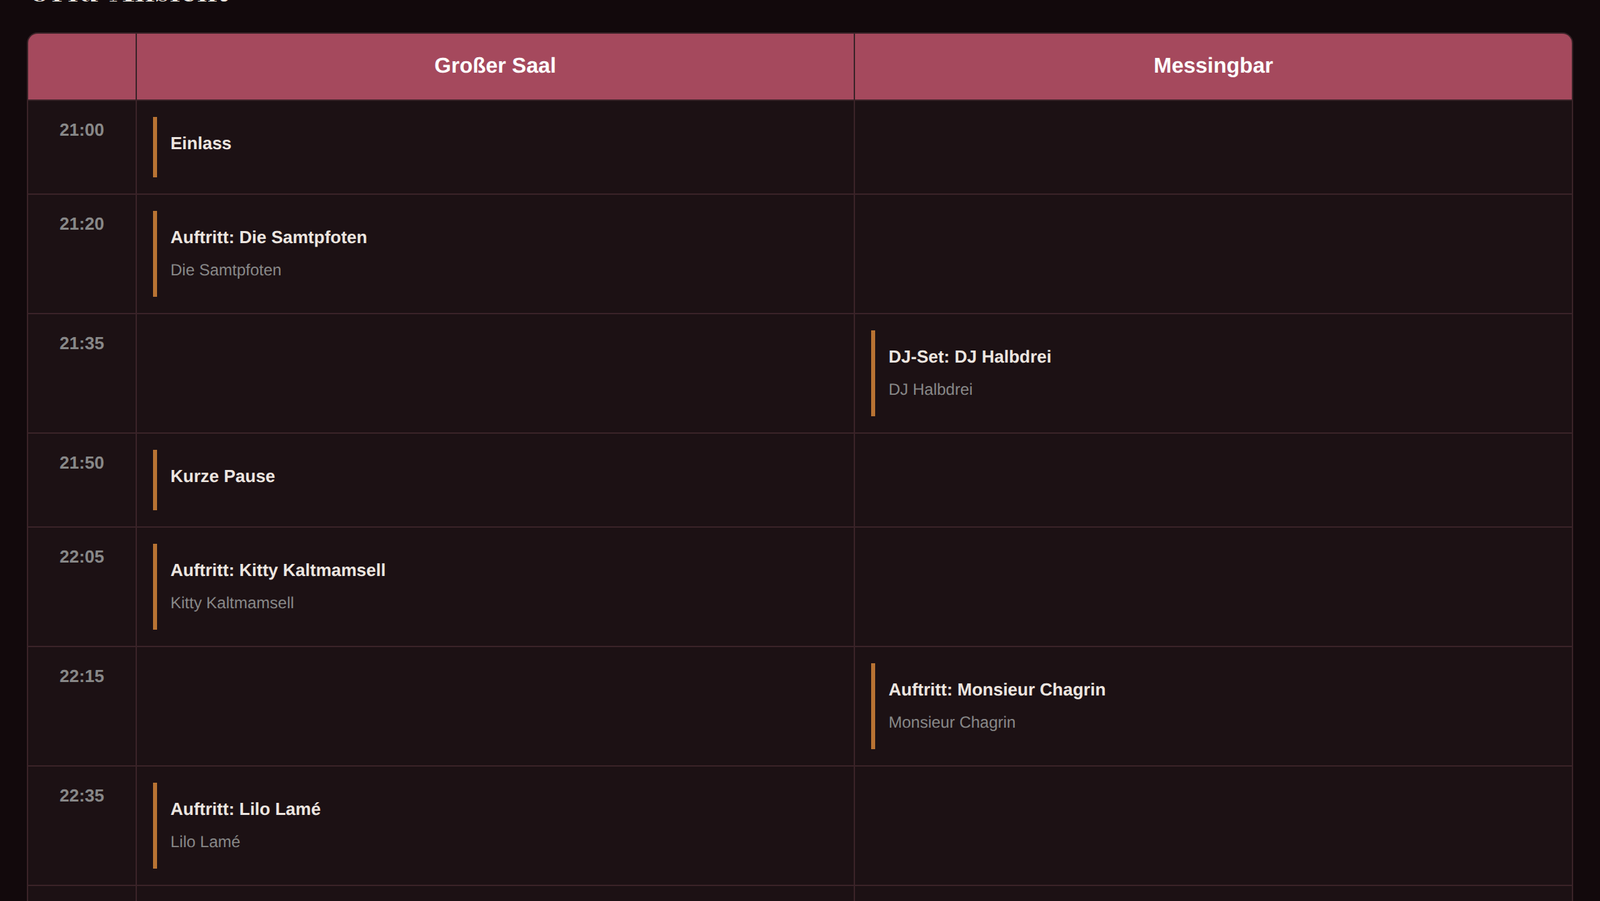Select the 22:15 time slot label
The image size is (1600, 901).
[x=82, y=676]
